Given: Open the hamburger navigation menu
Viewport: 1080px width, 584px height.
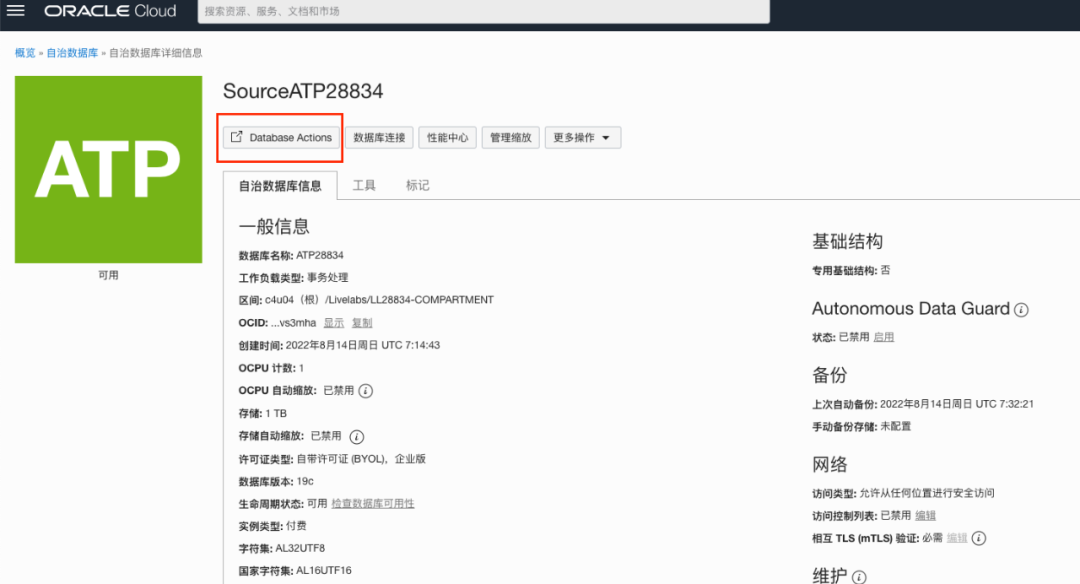Looking at the screenshot, I should point(15,10).
